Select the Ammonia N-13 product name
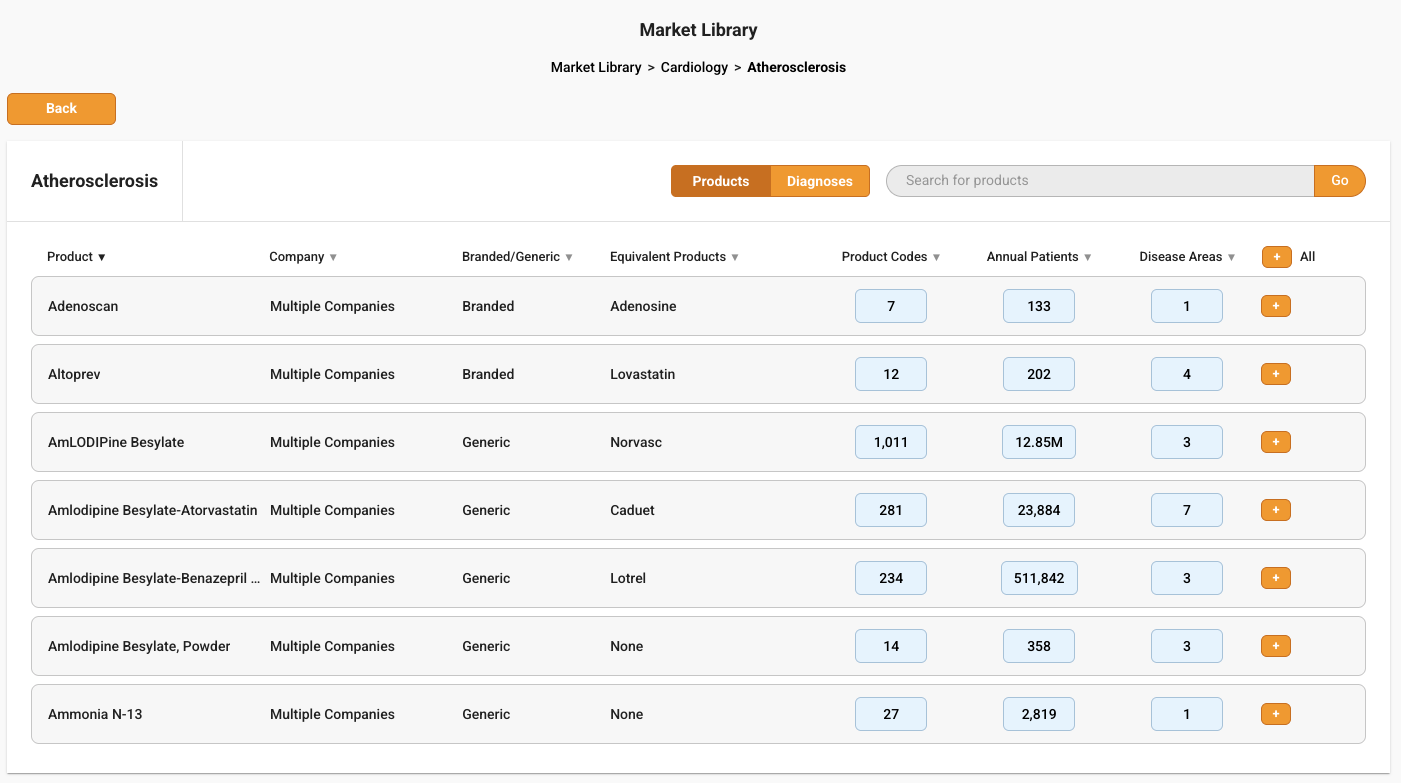 click(x=95, y=715)
